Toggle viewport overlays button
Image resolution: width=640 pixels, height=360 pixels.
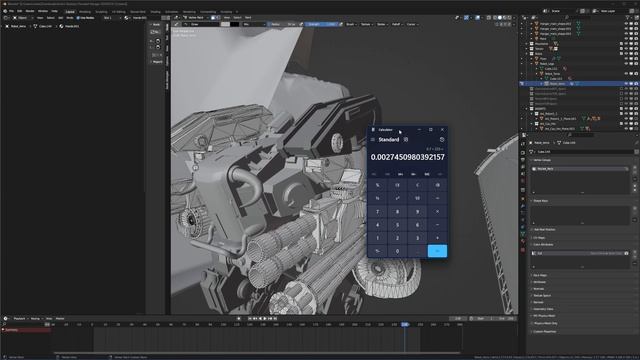coord(478,18)
